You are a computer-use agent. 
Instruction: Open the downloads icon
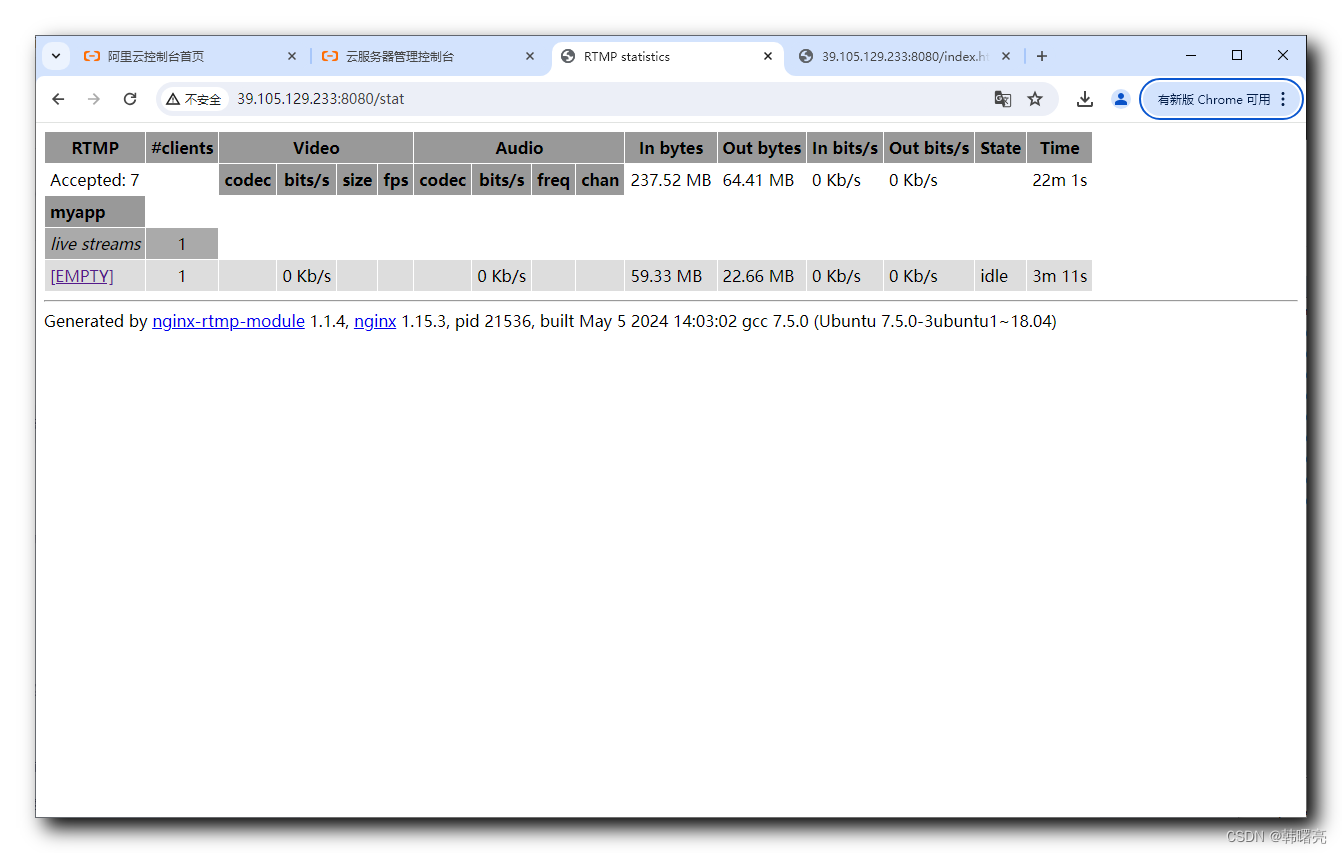[x=1084, y=99]
